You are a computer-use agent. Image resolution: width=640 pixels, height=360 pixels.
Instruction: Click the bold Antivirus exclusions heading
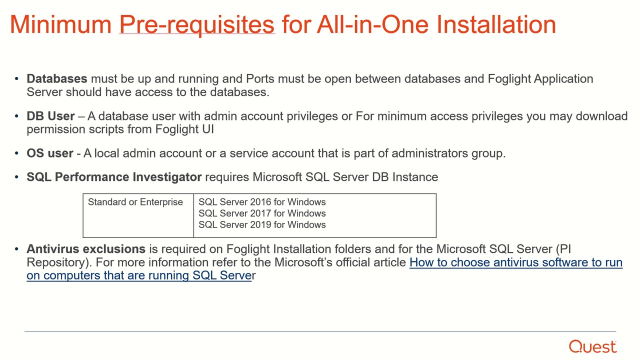click(x=86, y=249)
